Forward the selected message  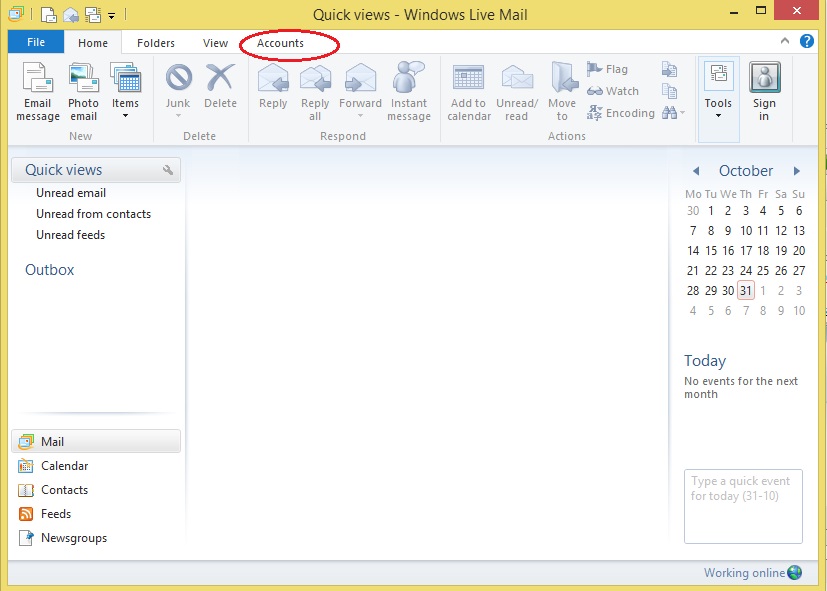[360, 87]
